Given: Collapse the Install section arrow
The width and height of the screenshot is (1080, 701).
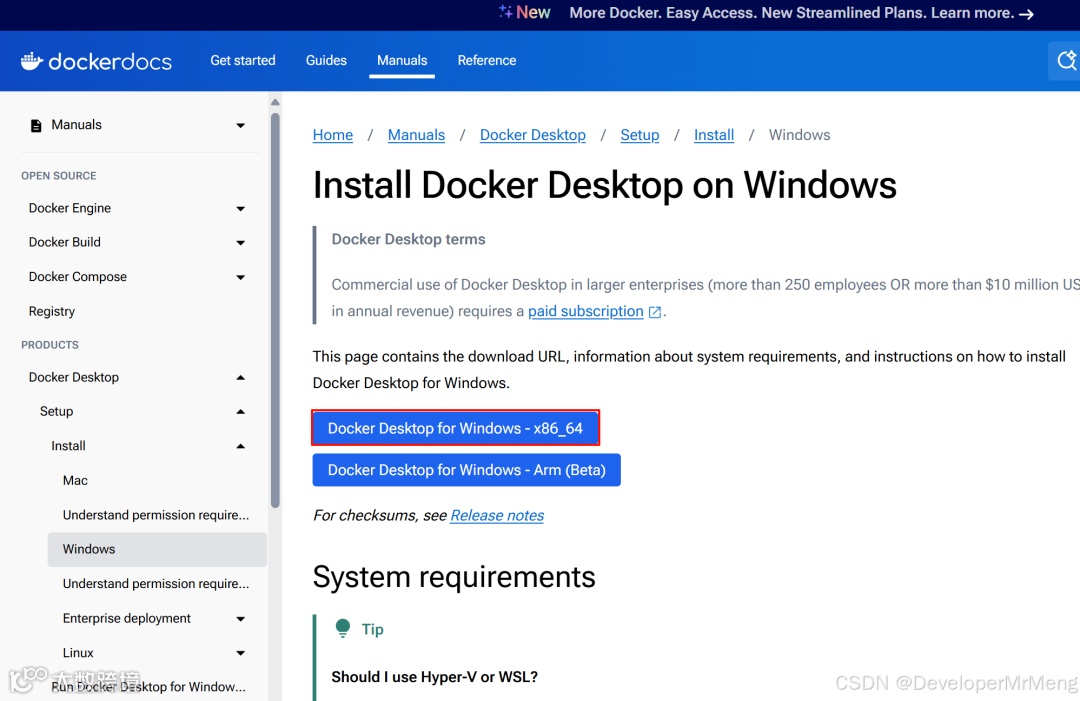Looking at the screenshot, I should (x=240, y=446).
